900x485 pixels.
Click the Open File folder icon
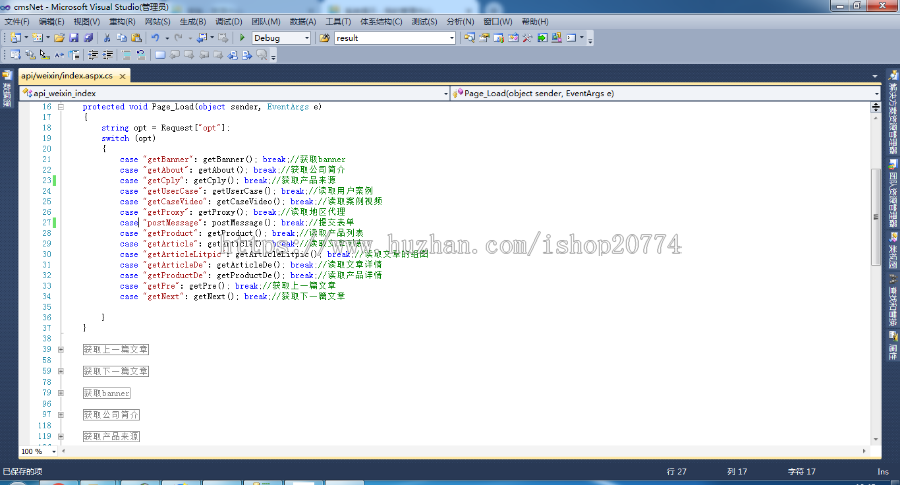tap(59, 38)
